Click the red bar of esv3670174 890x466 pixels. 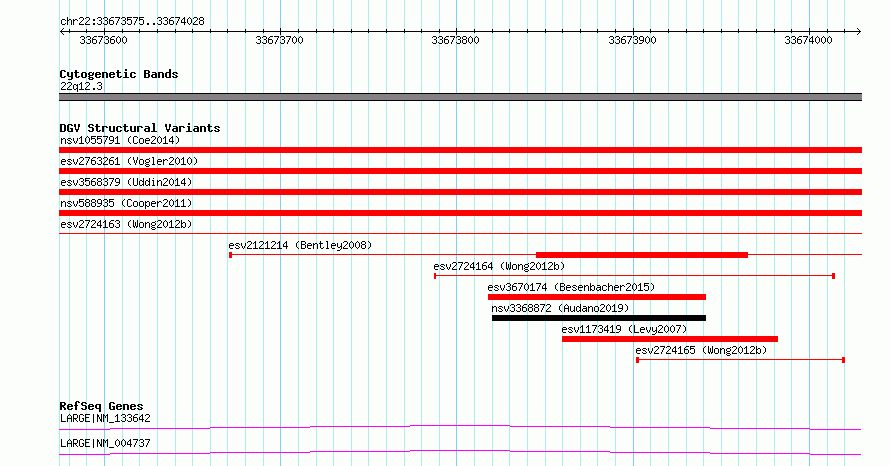(x=597, y=297)
